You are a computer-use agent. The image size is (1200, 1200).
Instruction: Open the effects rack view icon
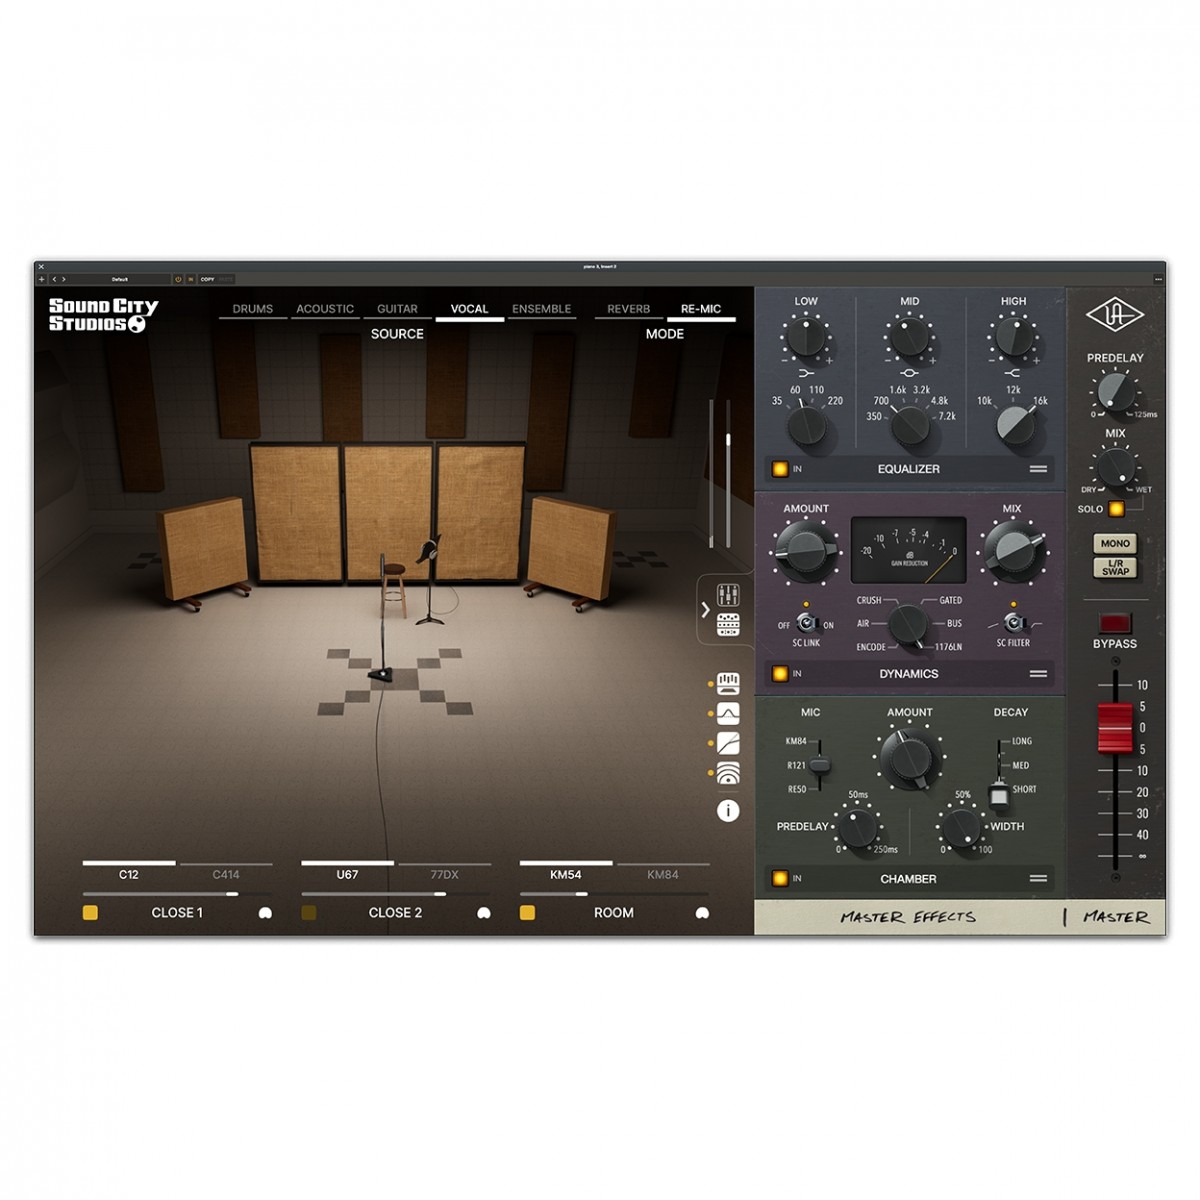pos(728,625)
